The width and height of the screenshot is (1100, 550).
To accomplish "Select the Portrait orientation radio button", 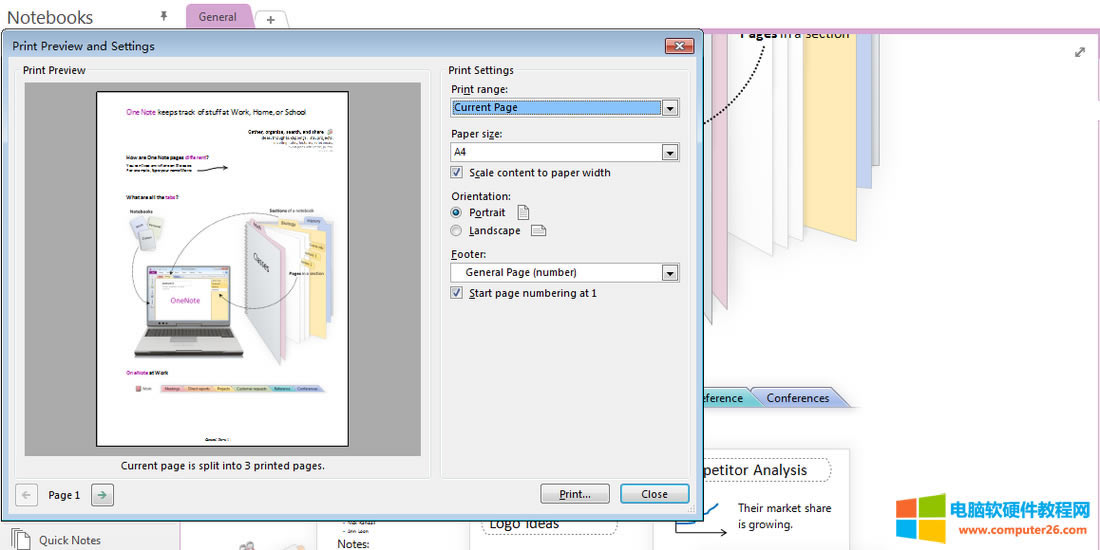I will pyautogui.click(x=457, y=212).
